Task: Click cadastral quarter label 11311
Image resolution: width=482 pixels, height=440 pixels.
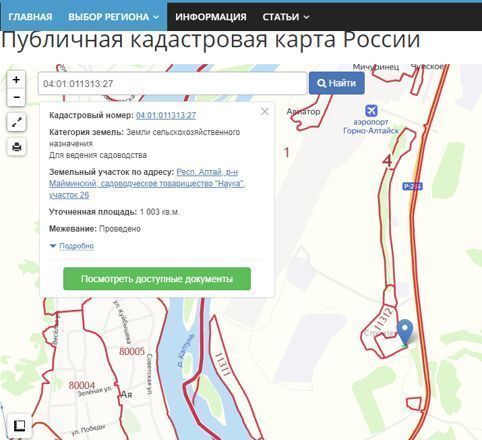Action: [x=223, y=364]
